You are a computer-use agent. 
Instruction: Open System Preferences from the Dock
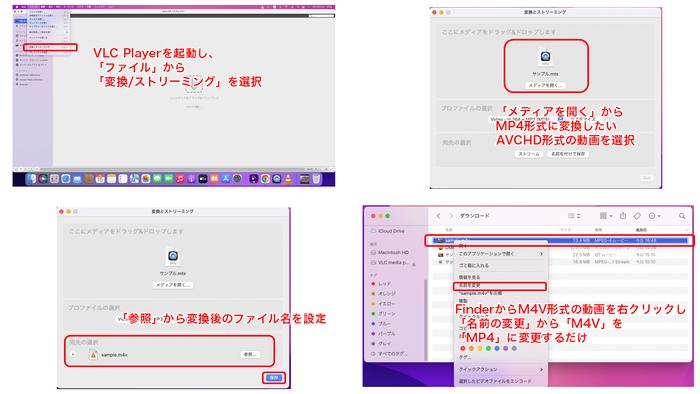[x=237, y=179]
